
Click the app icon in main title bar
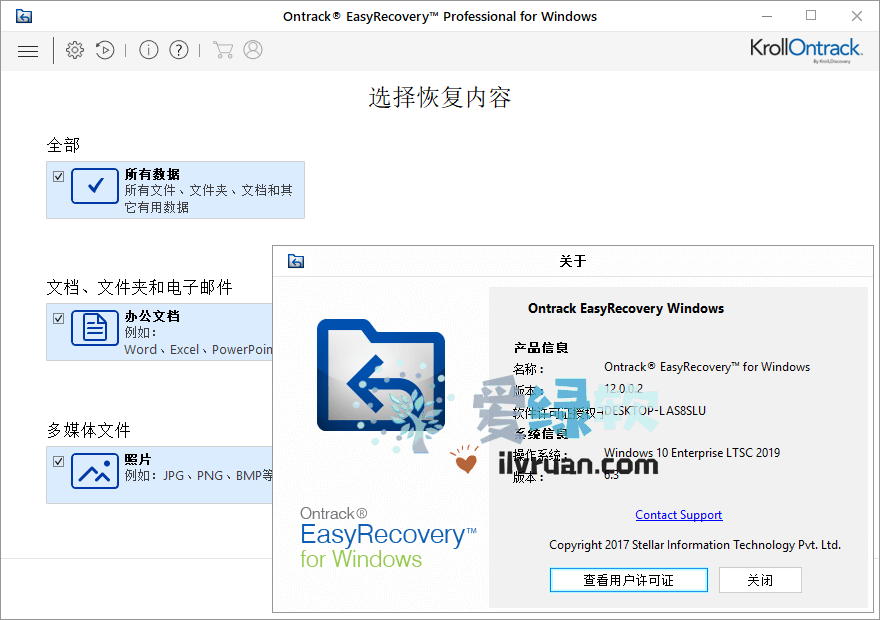click(24, 16)
